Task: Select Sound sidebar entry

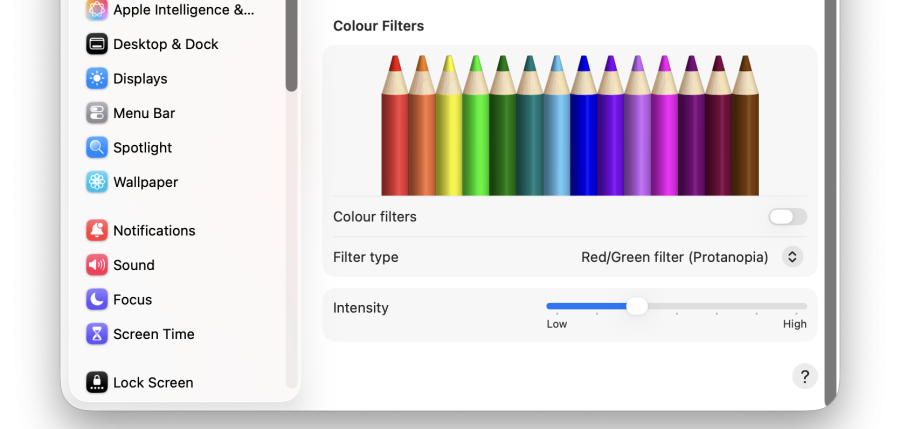Action: [x=134, y=265]
